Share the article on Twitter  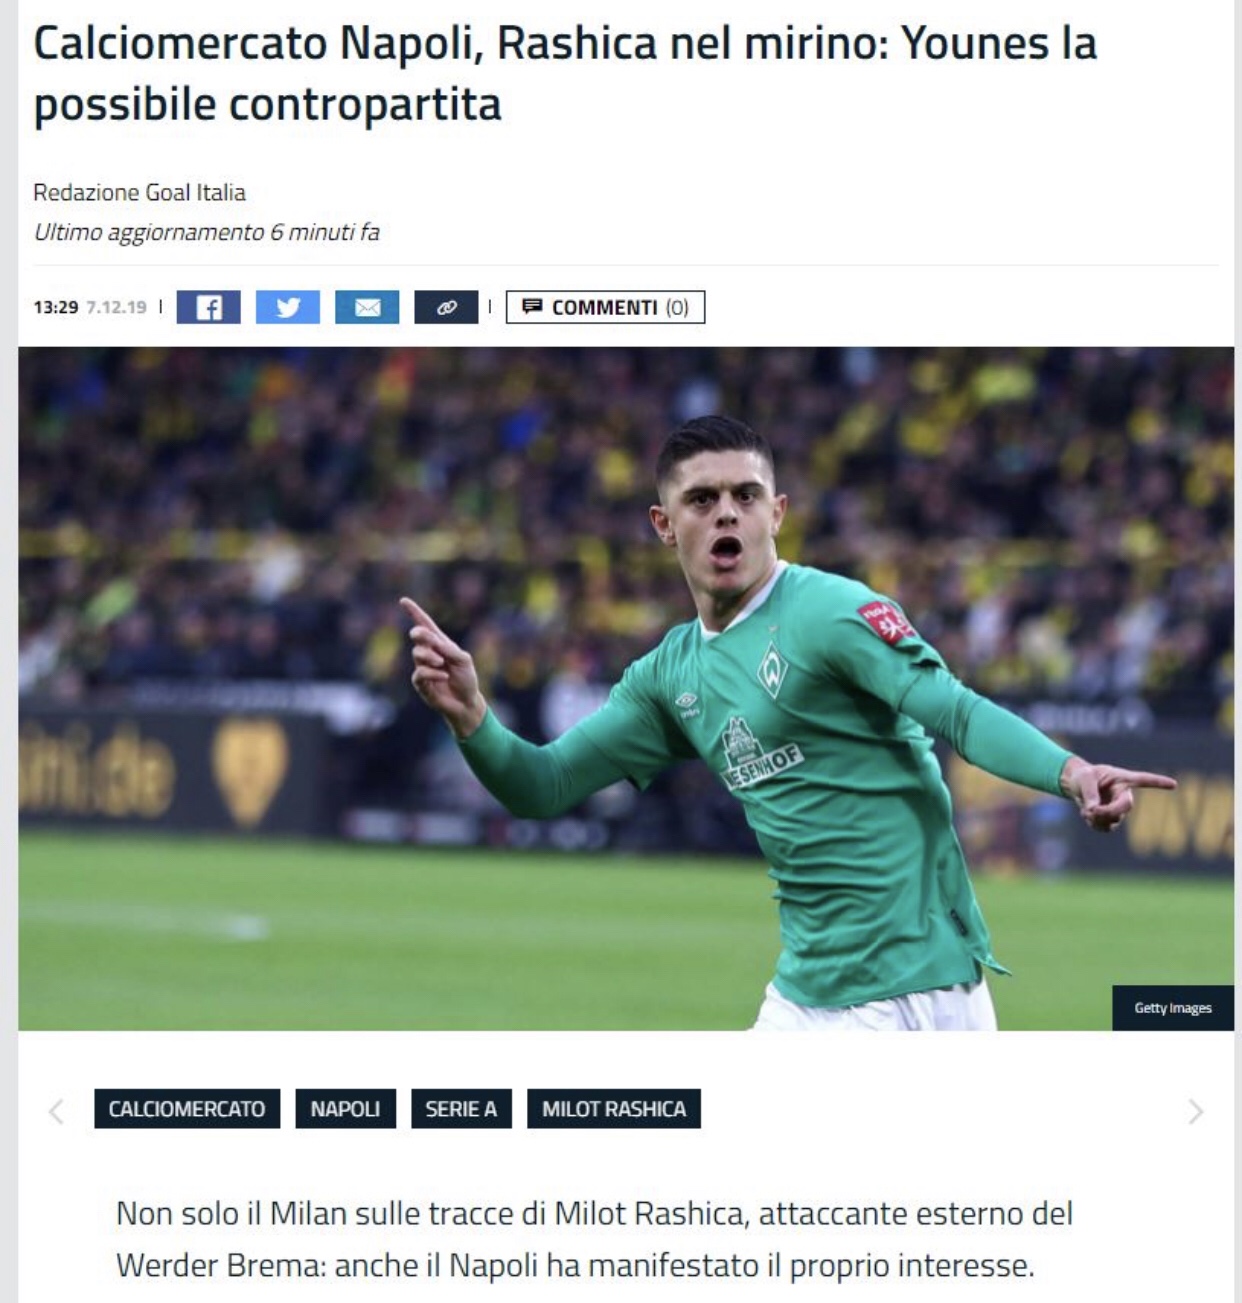point(287,307)
